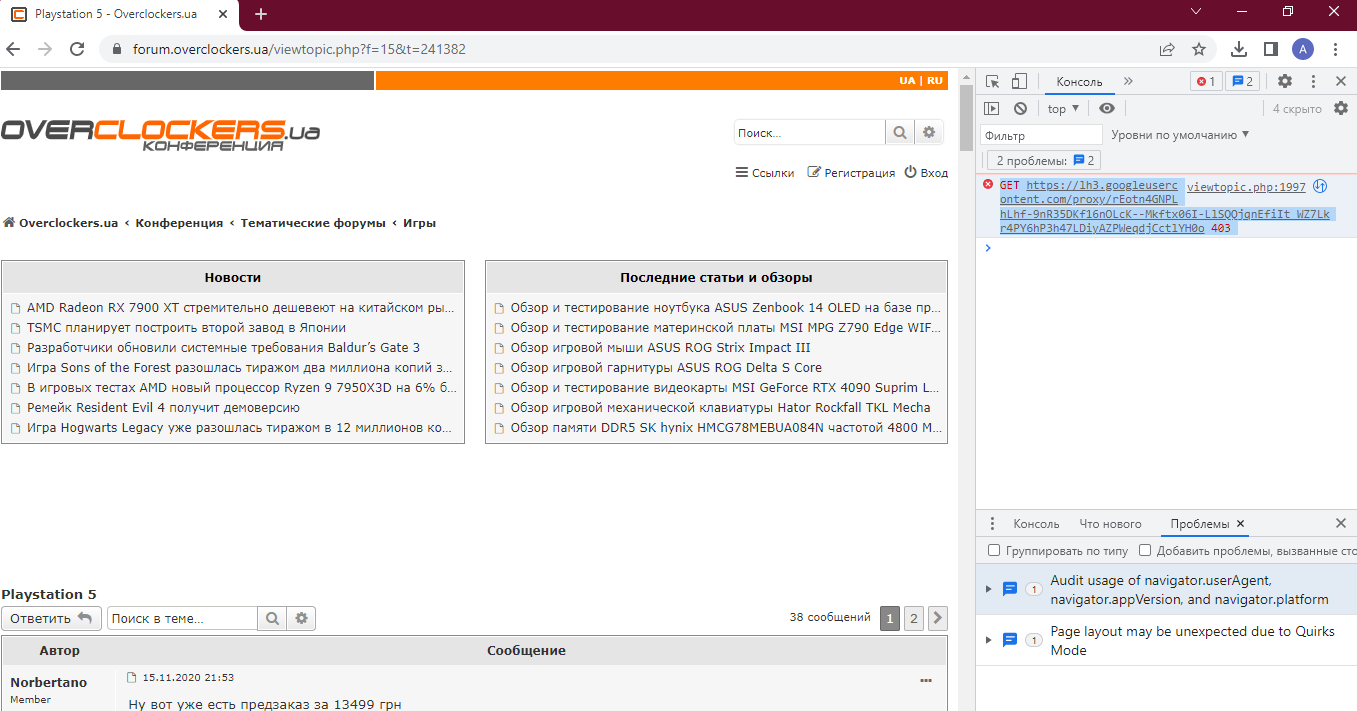
Task: Switch to the top 'Консоль' DevTools tab
Action: tap(1079, 82)
